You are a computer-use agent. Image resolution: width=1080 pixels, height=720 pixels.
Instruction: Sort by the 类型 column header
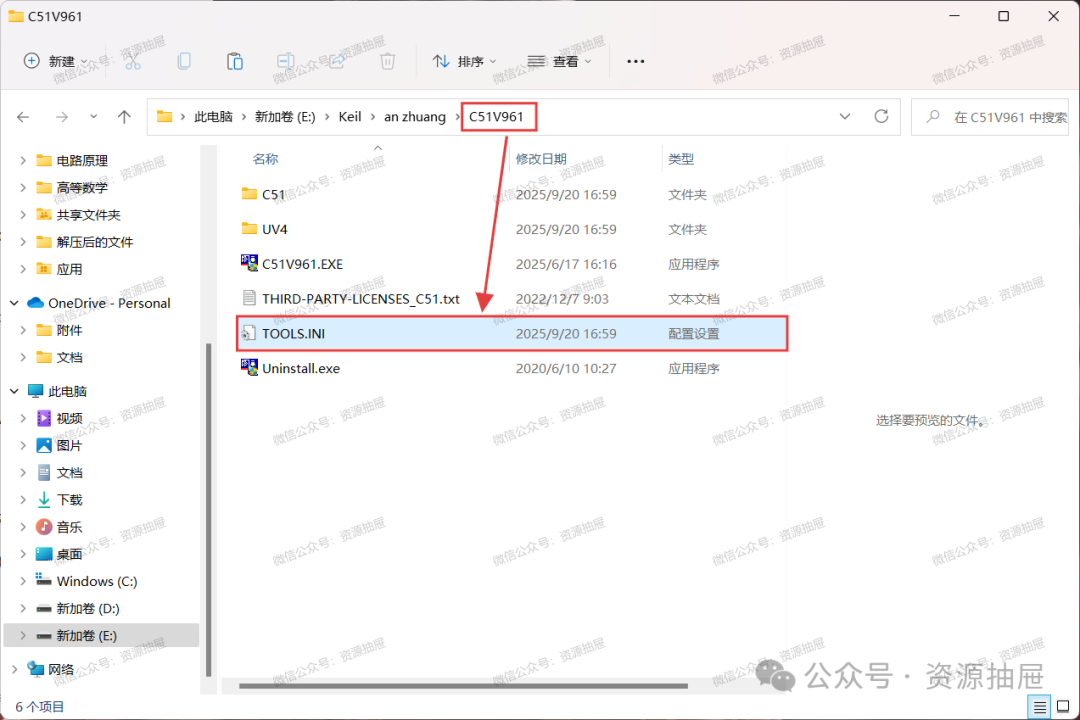click(x=681, y=159)
